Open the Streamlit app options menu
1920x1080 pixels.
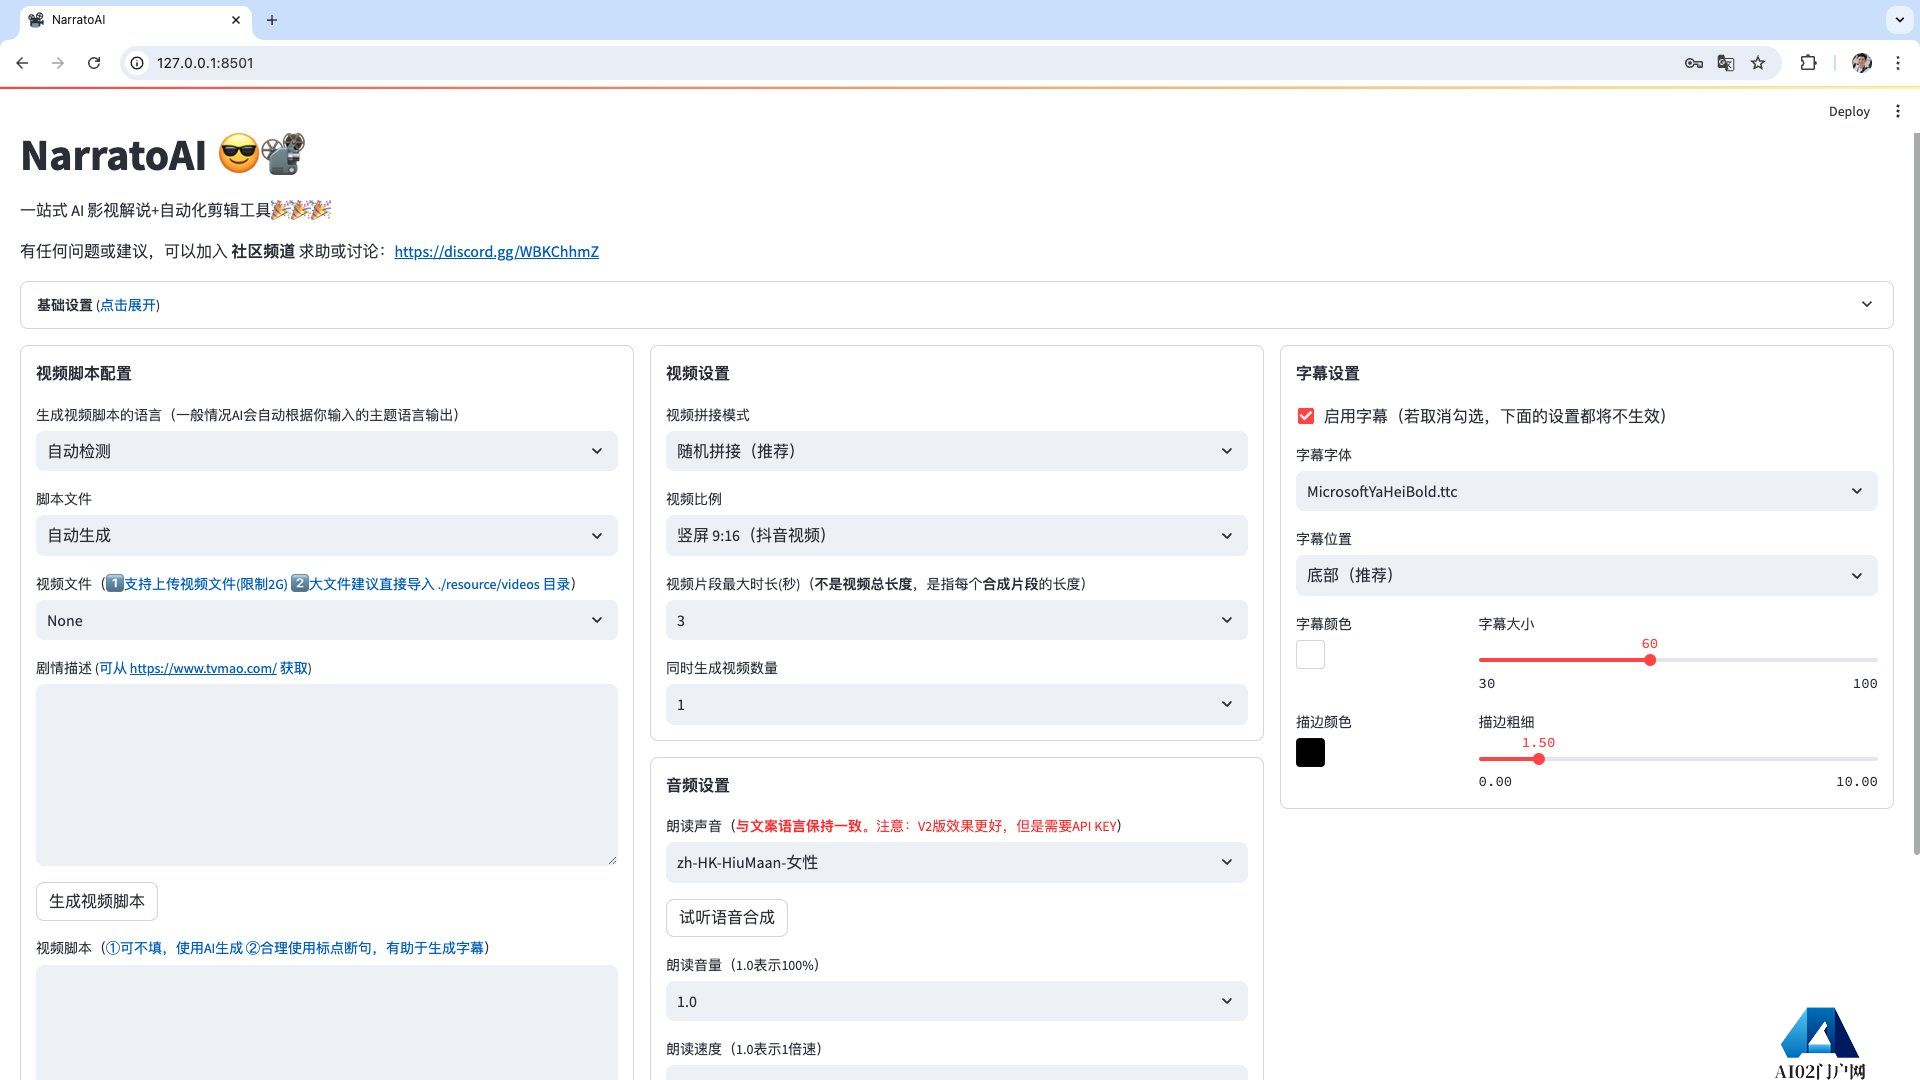pyautogui.click(x=1898, y=111)
